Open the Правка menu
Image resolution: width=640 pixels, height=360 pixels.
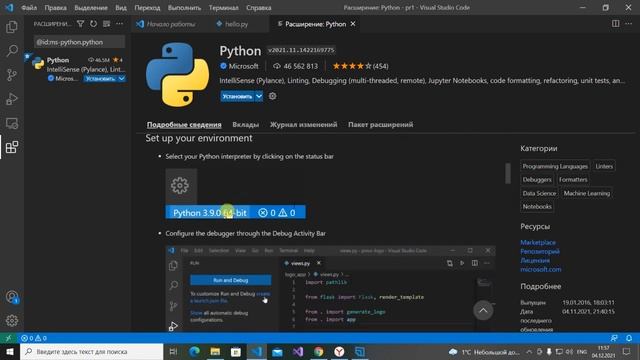[x=56, y=8]
